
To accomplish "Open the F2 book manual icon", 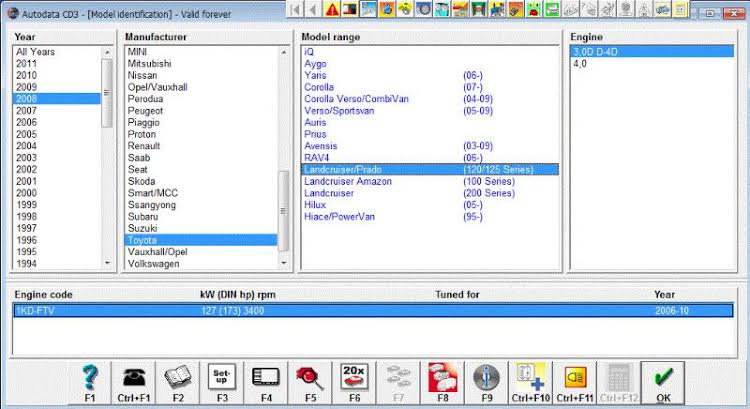I will click(x=177, y=378).
